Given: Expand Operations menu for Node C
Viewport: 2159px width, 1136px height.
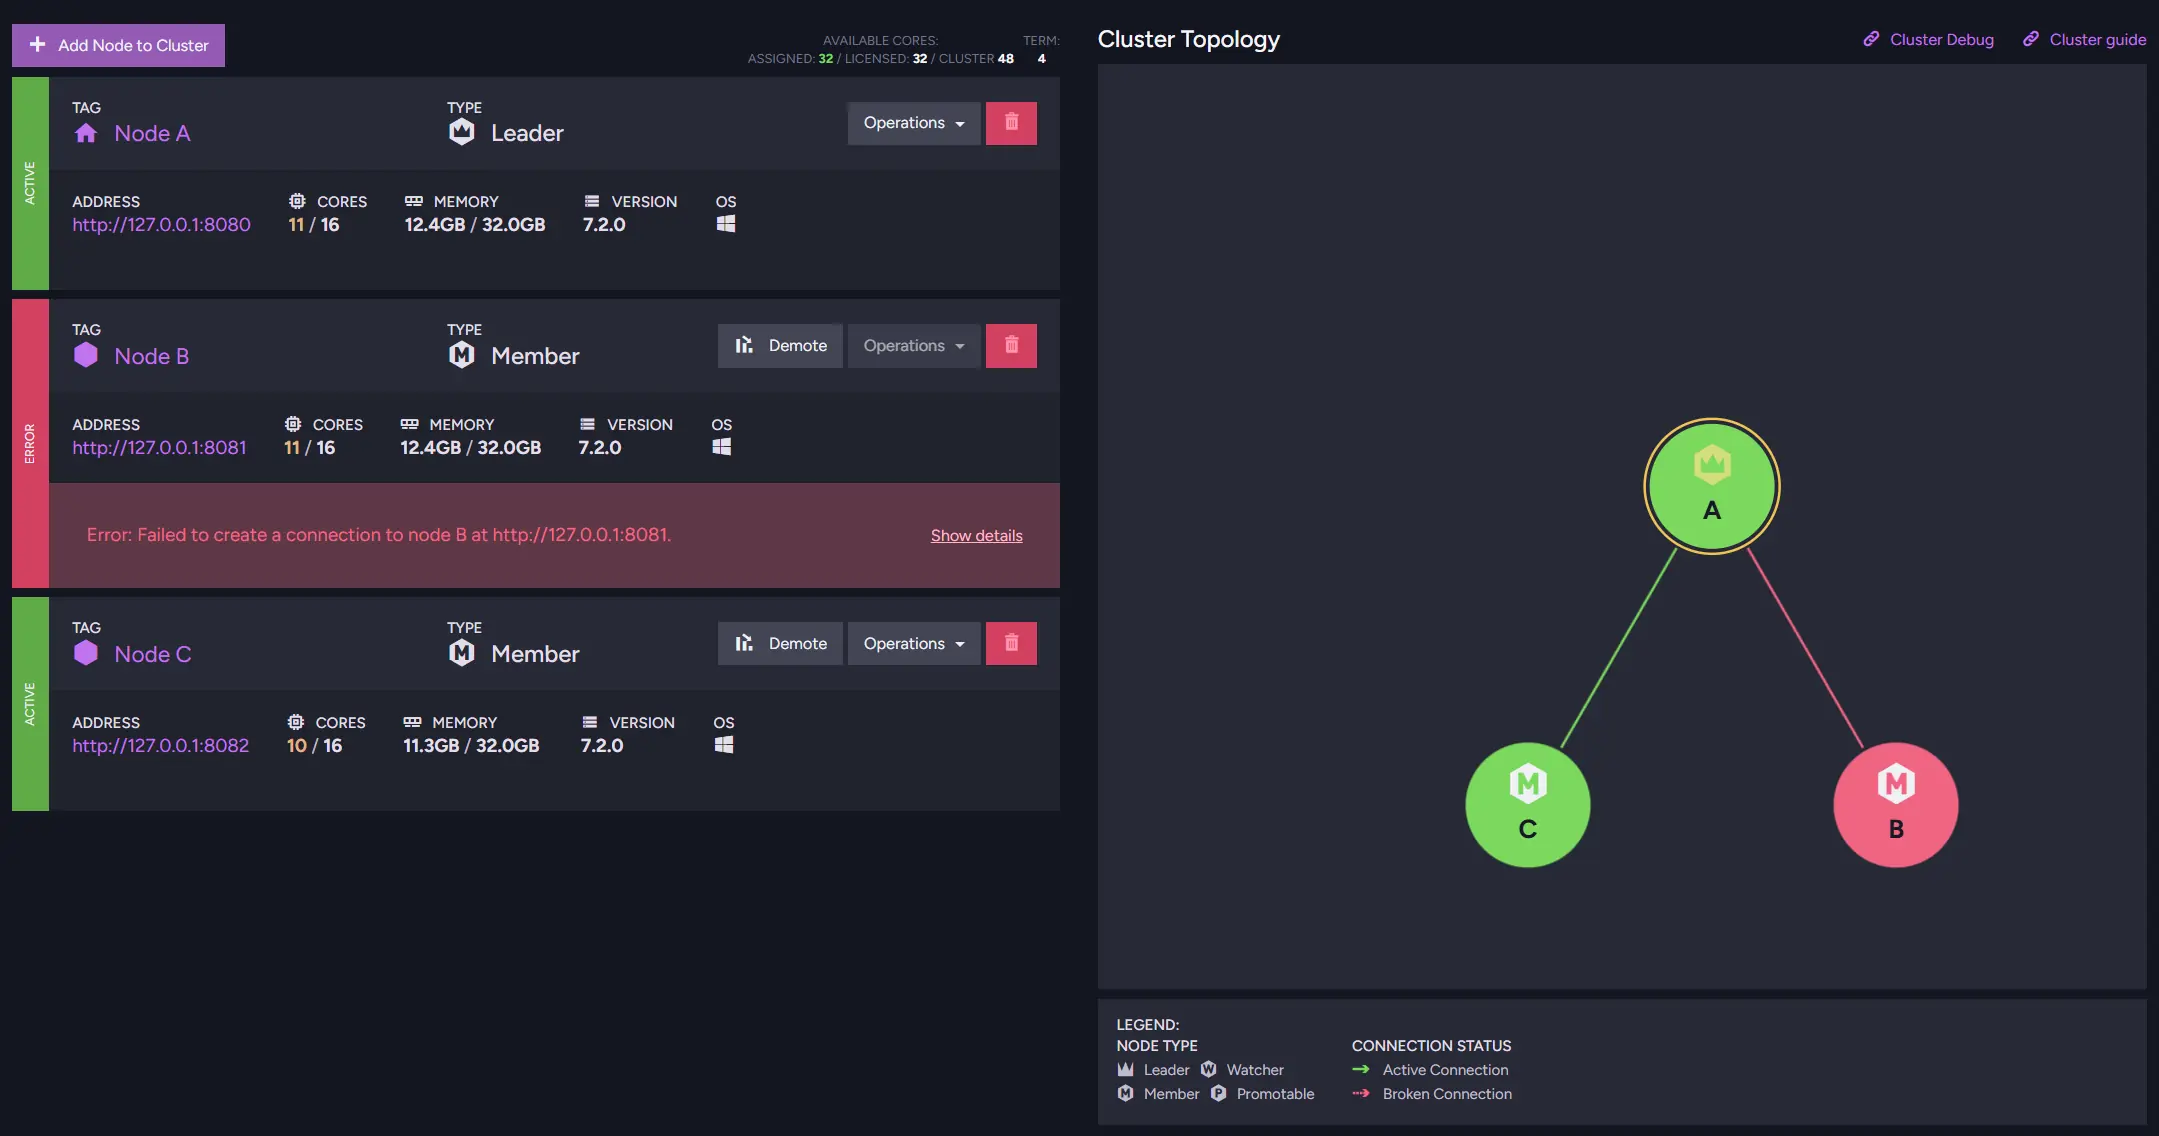Looking at the screenshot, I should point(913,644).
